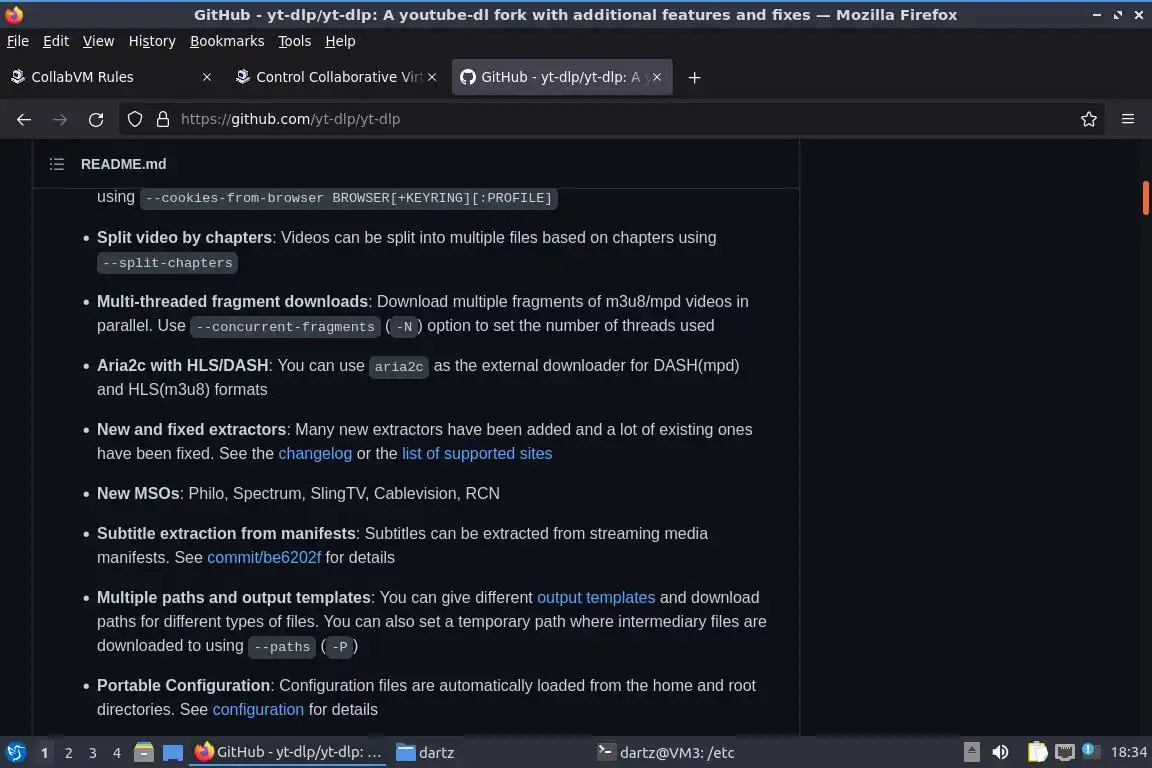Launch the file manager from the quick launch
The height and width of the screenshot is (768, 1152).
[144, 753]
